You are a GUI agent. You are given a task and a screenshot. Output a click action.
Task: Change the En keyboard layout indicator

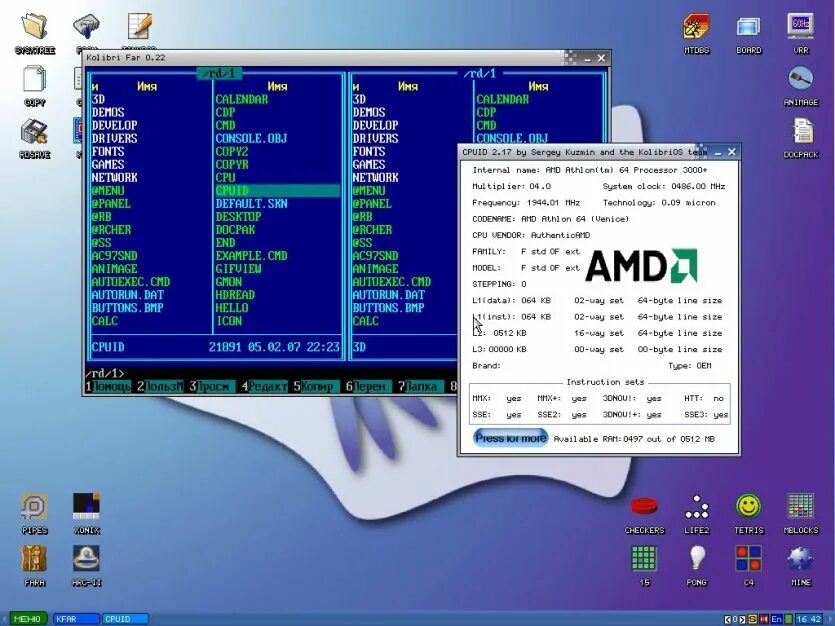pos(776,619)
